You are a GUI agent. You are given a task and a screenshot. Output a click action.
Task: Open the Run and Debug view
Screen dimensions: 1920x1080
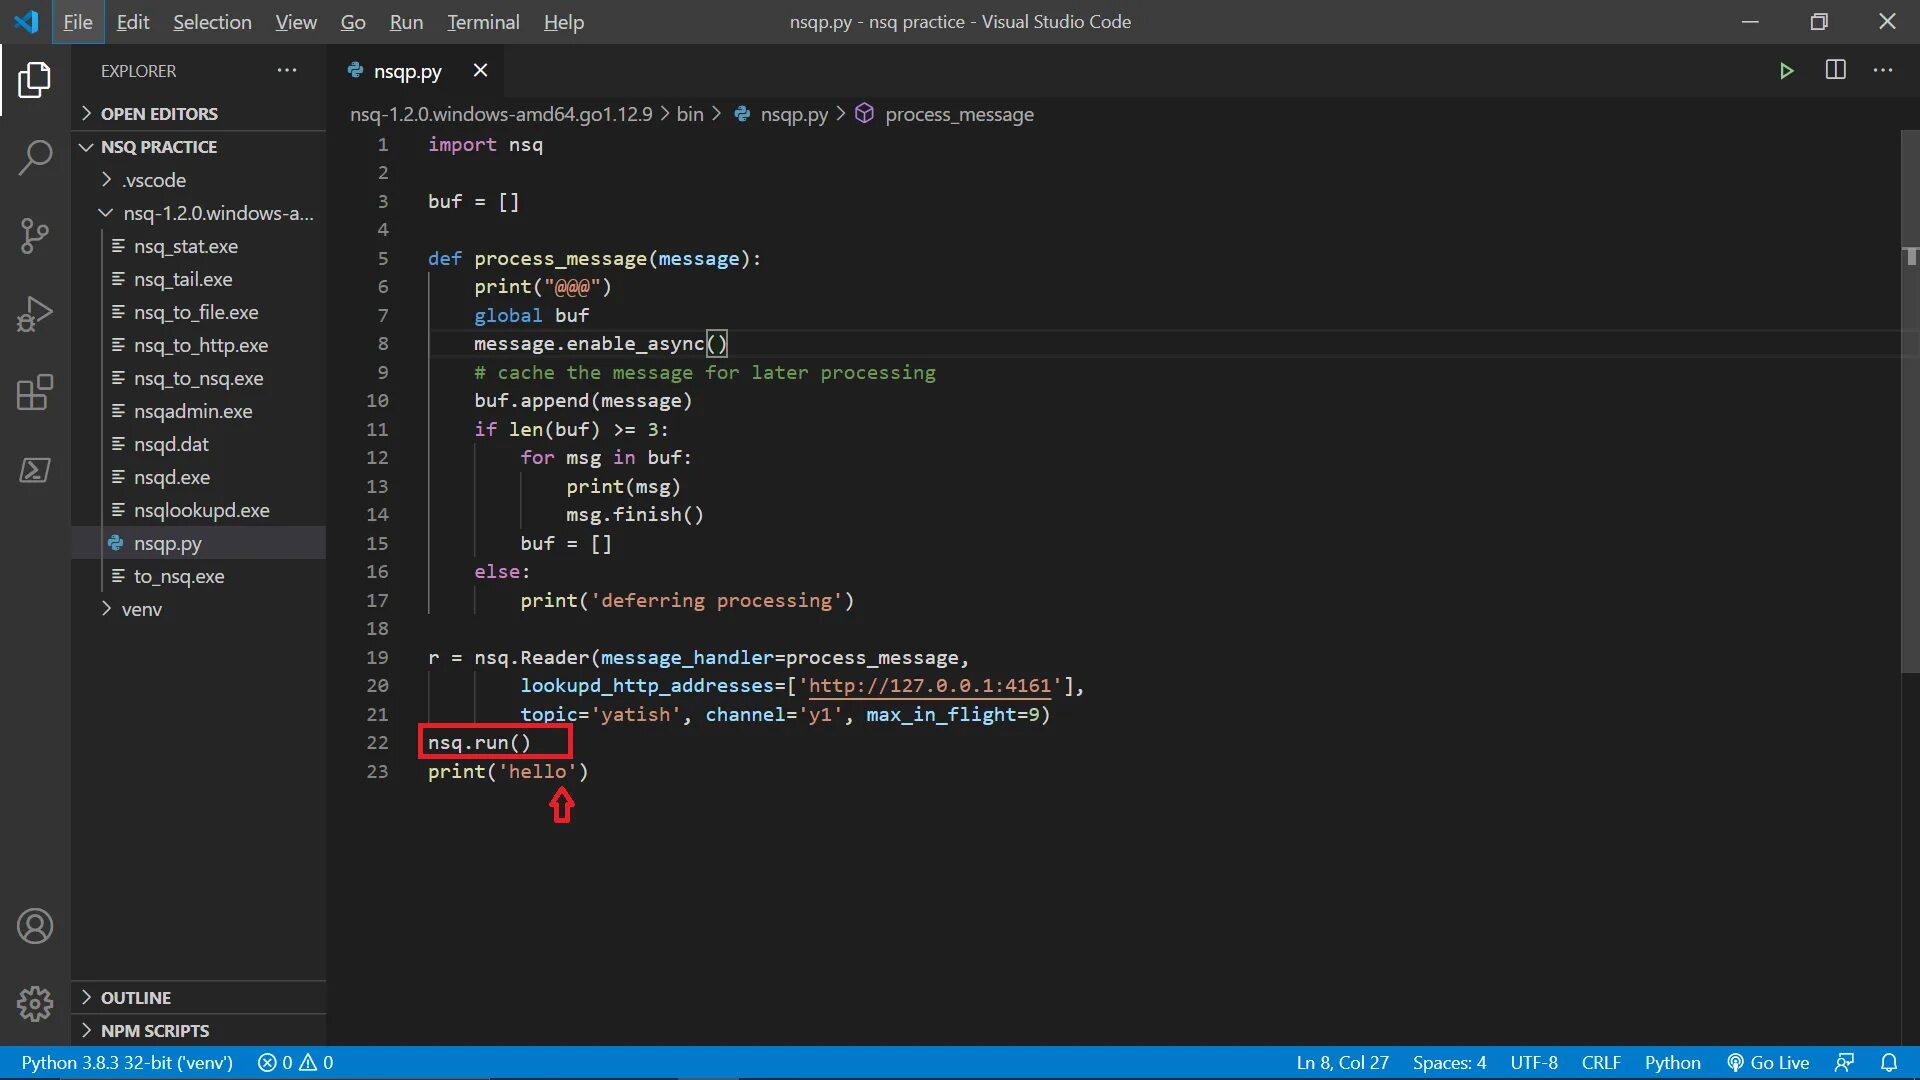pyautogui.click(x=35, y=314)
